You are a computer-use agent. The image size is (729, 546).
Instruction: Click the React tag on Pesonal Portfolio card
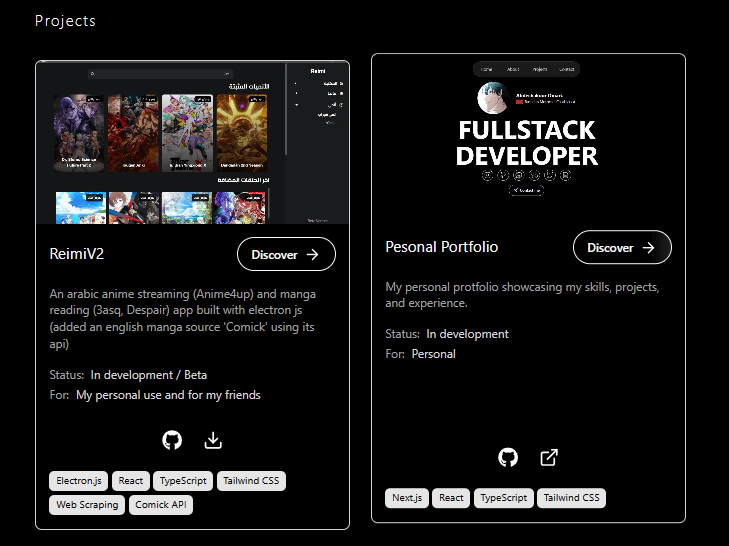[x=452, y=498]
